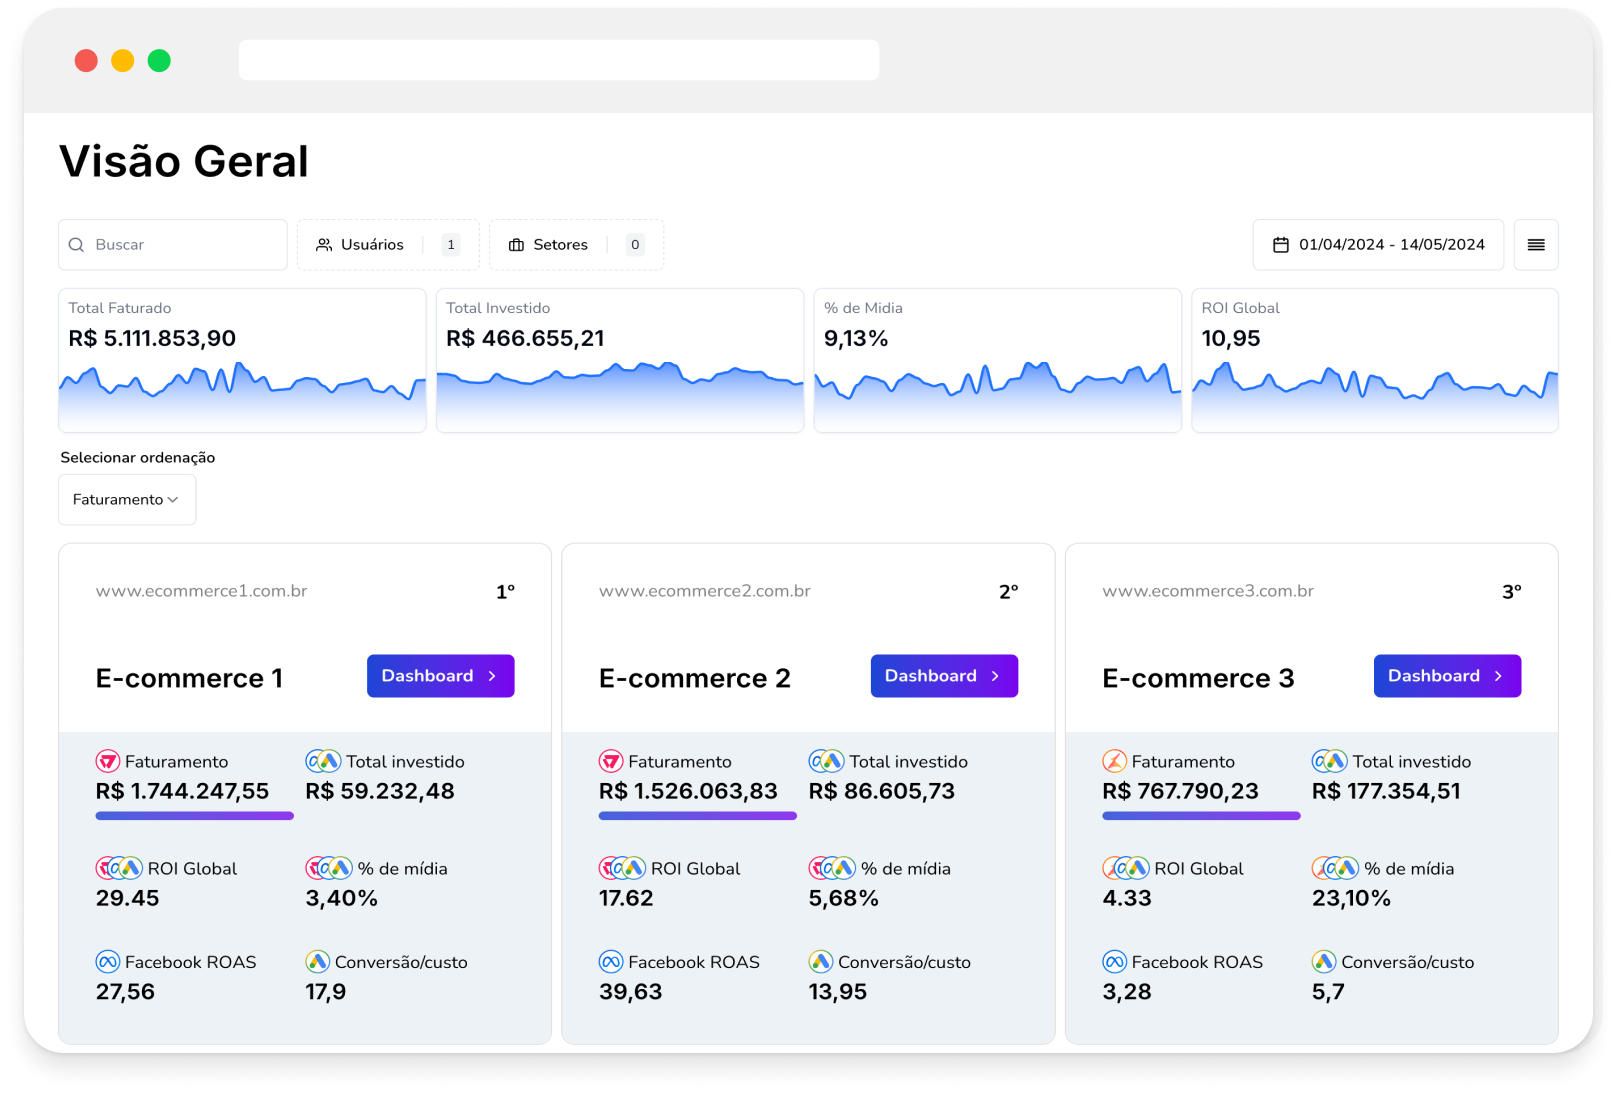Click Conversão/custo Google Ads icon in E-commerce 2
The height and width of the screenshot is (1093, 1617).
[x=821, y=962]
